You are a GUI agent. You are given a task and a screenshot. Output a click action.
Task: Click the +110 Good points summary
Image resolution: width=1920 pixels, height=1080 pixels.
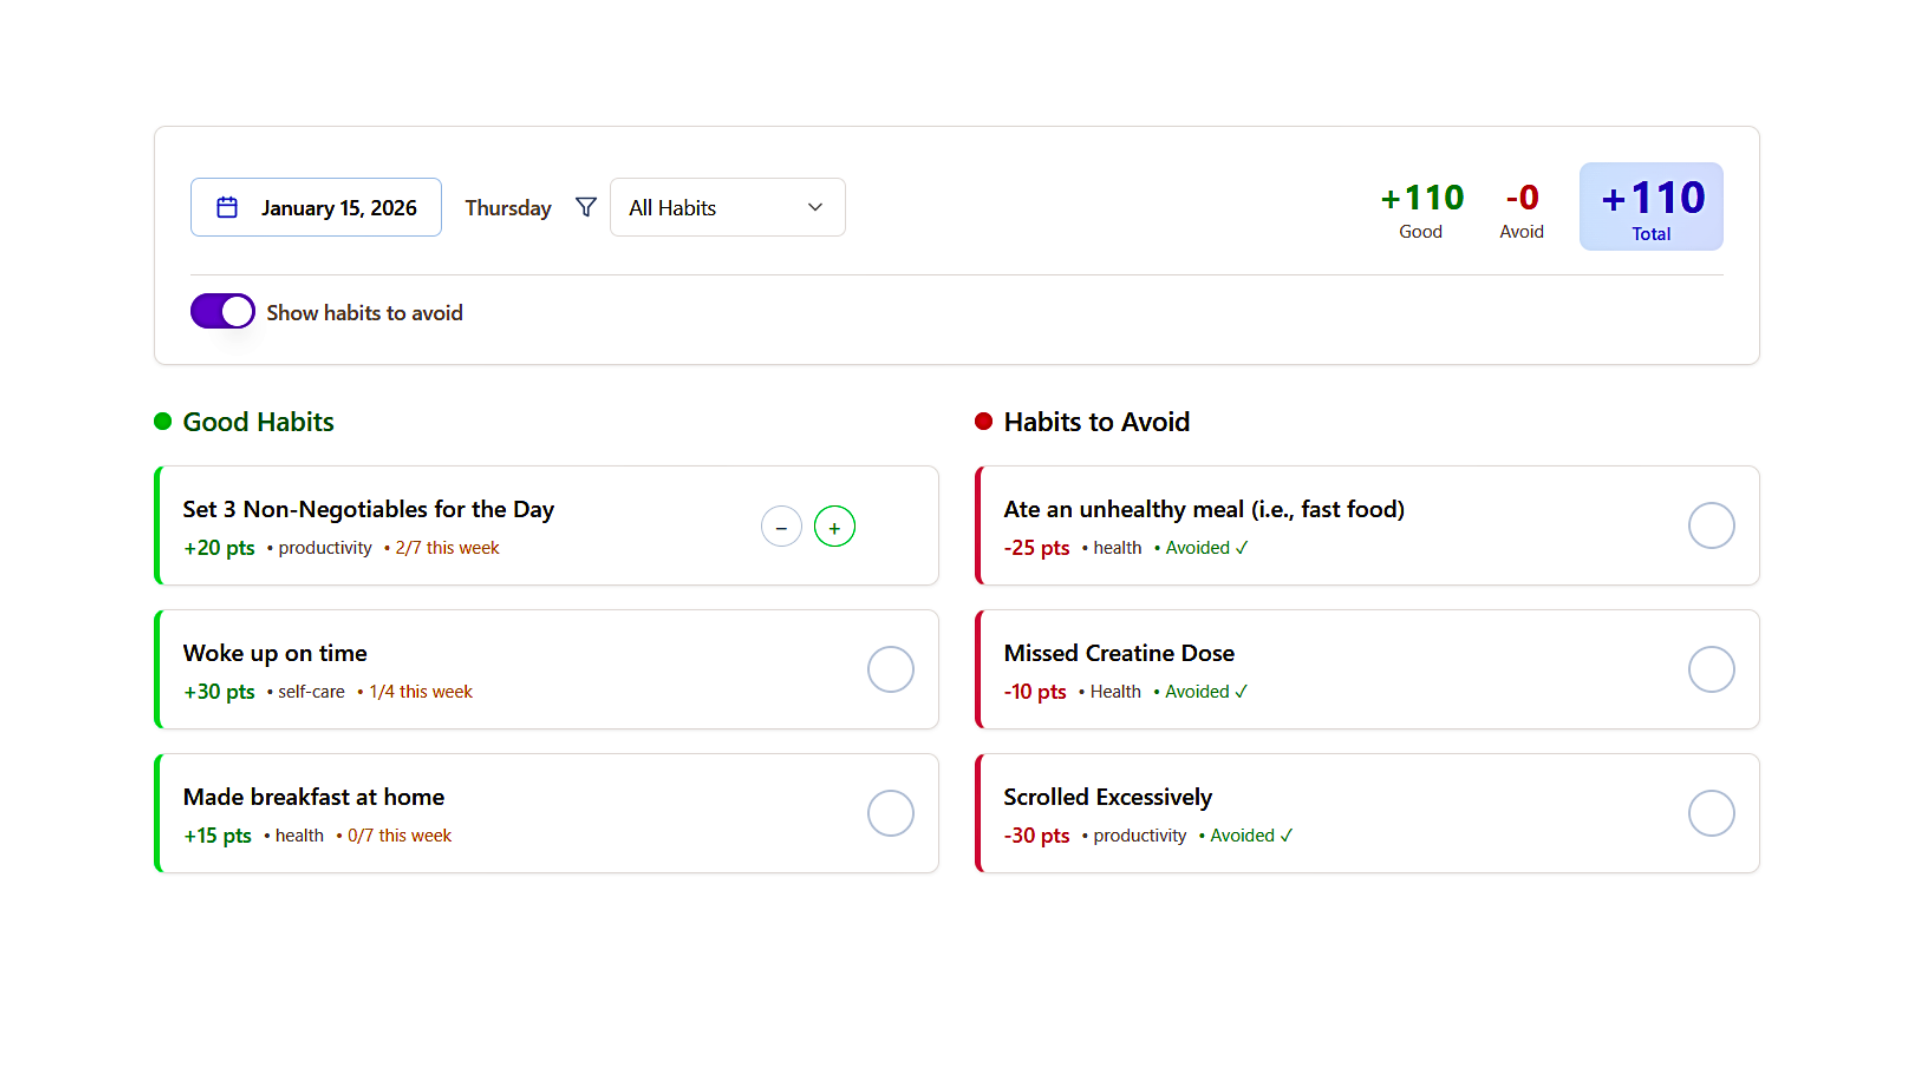click(x=1421, y=208)
